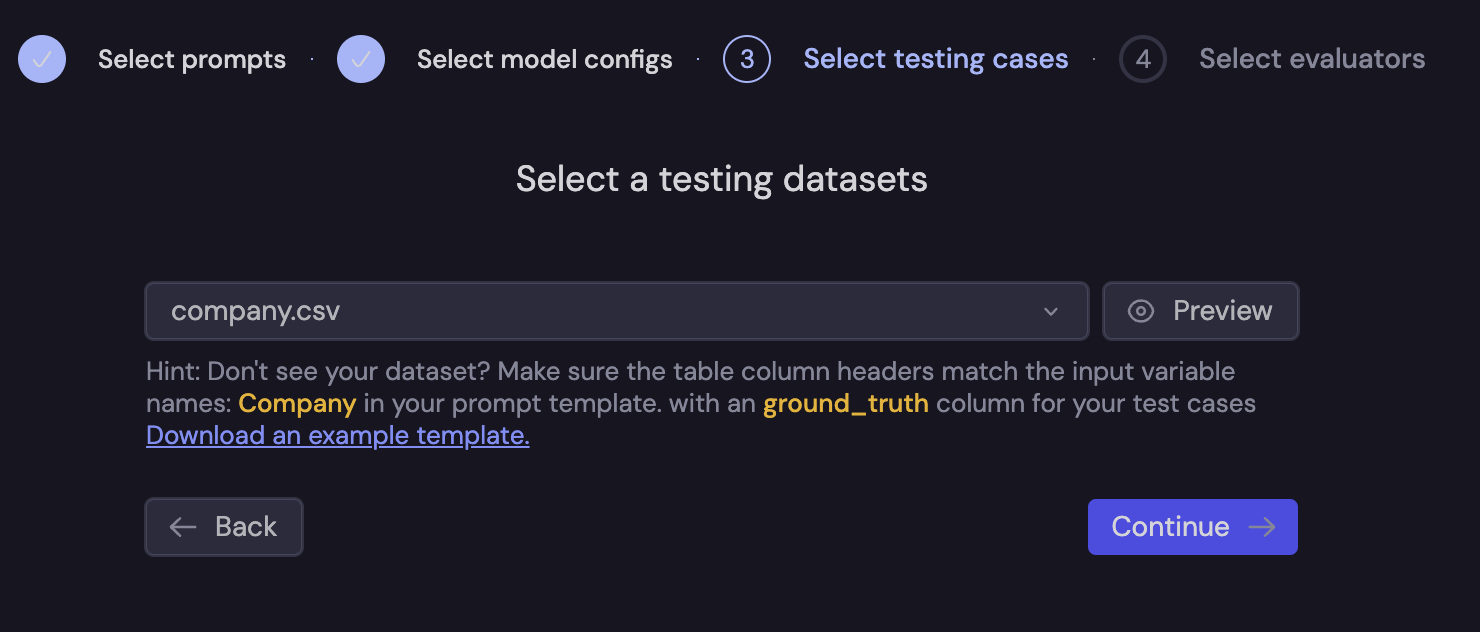
Task: Click the circled number 3 step indicator
Action: 747,59
